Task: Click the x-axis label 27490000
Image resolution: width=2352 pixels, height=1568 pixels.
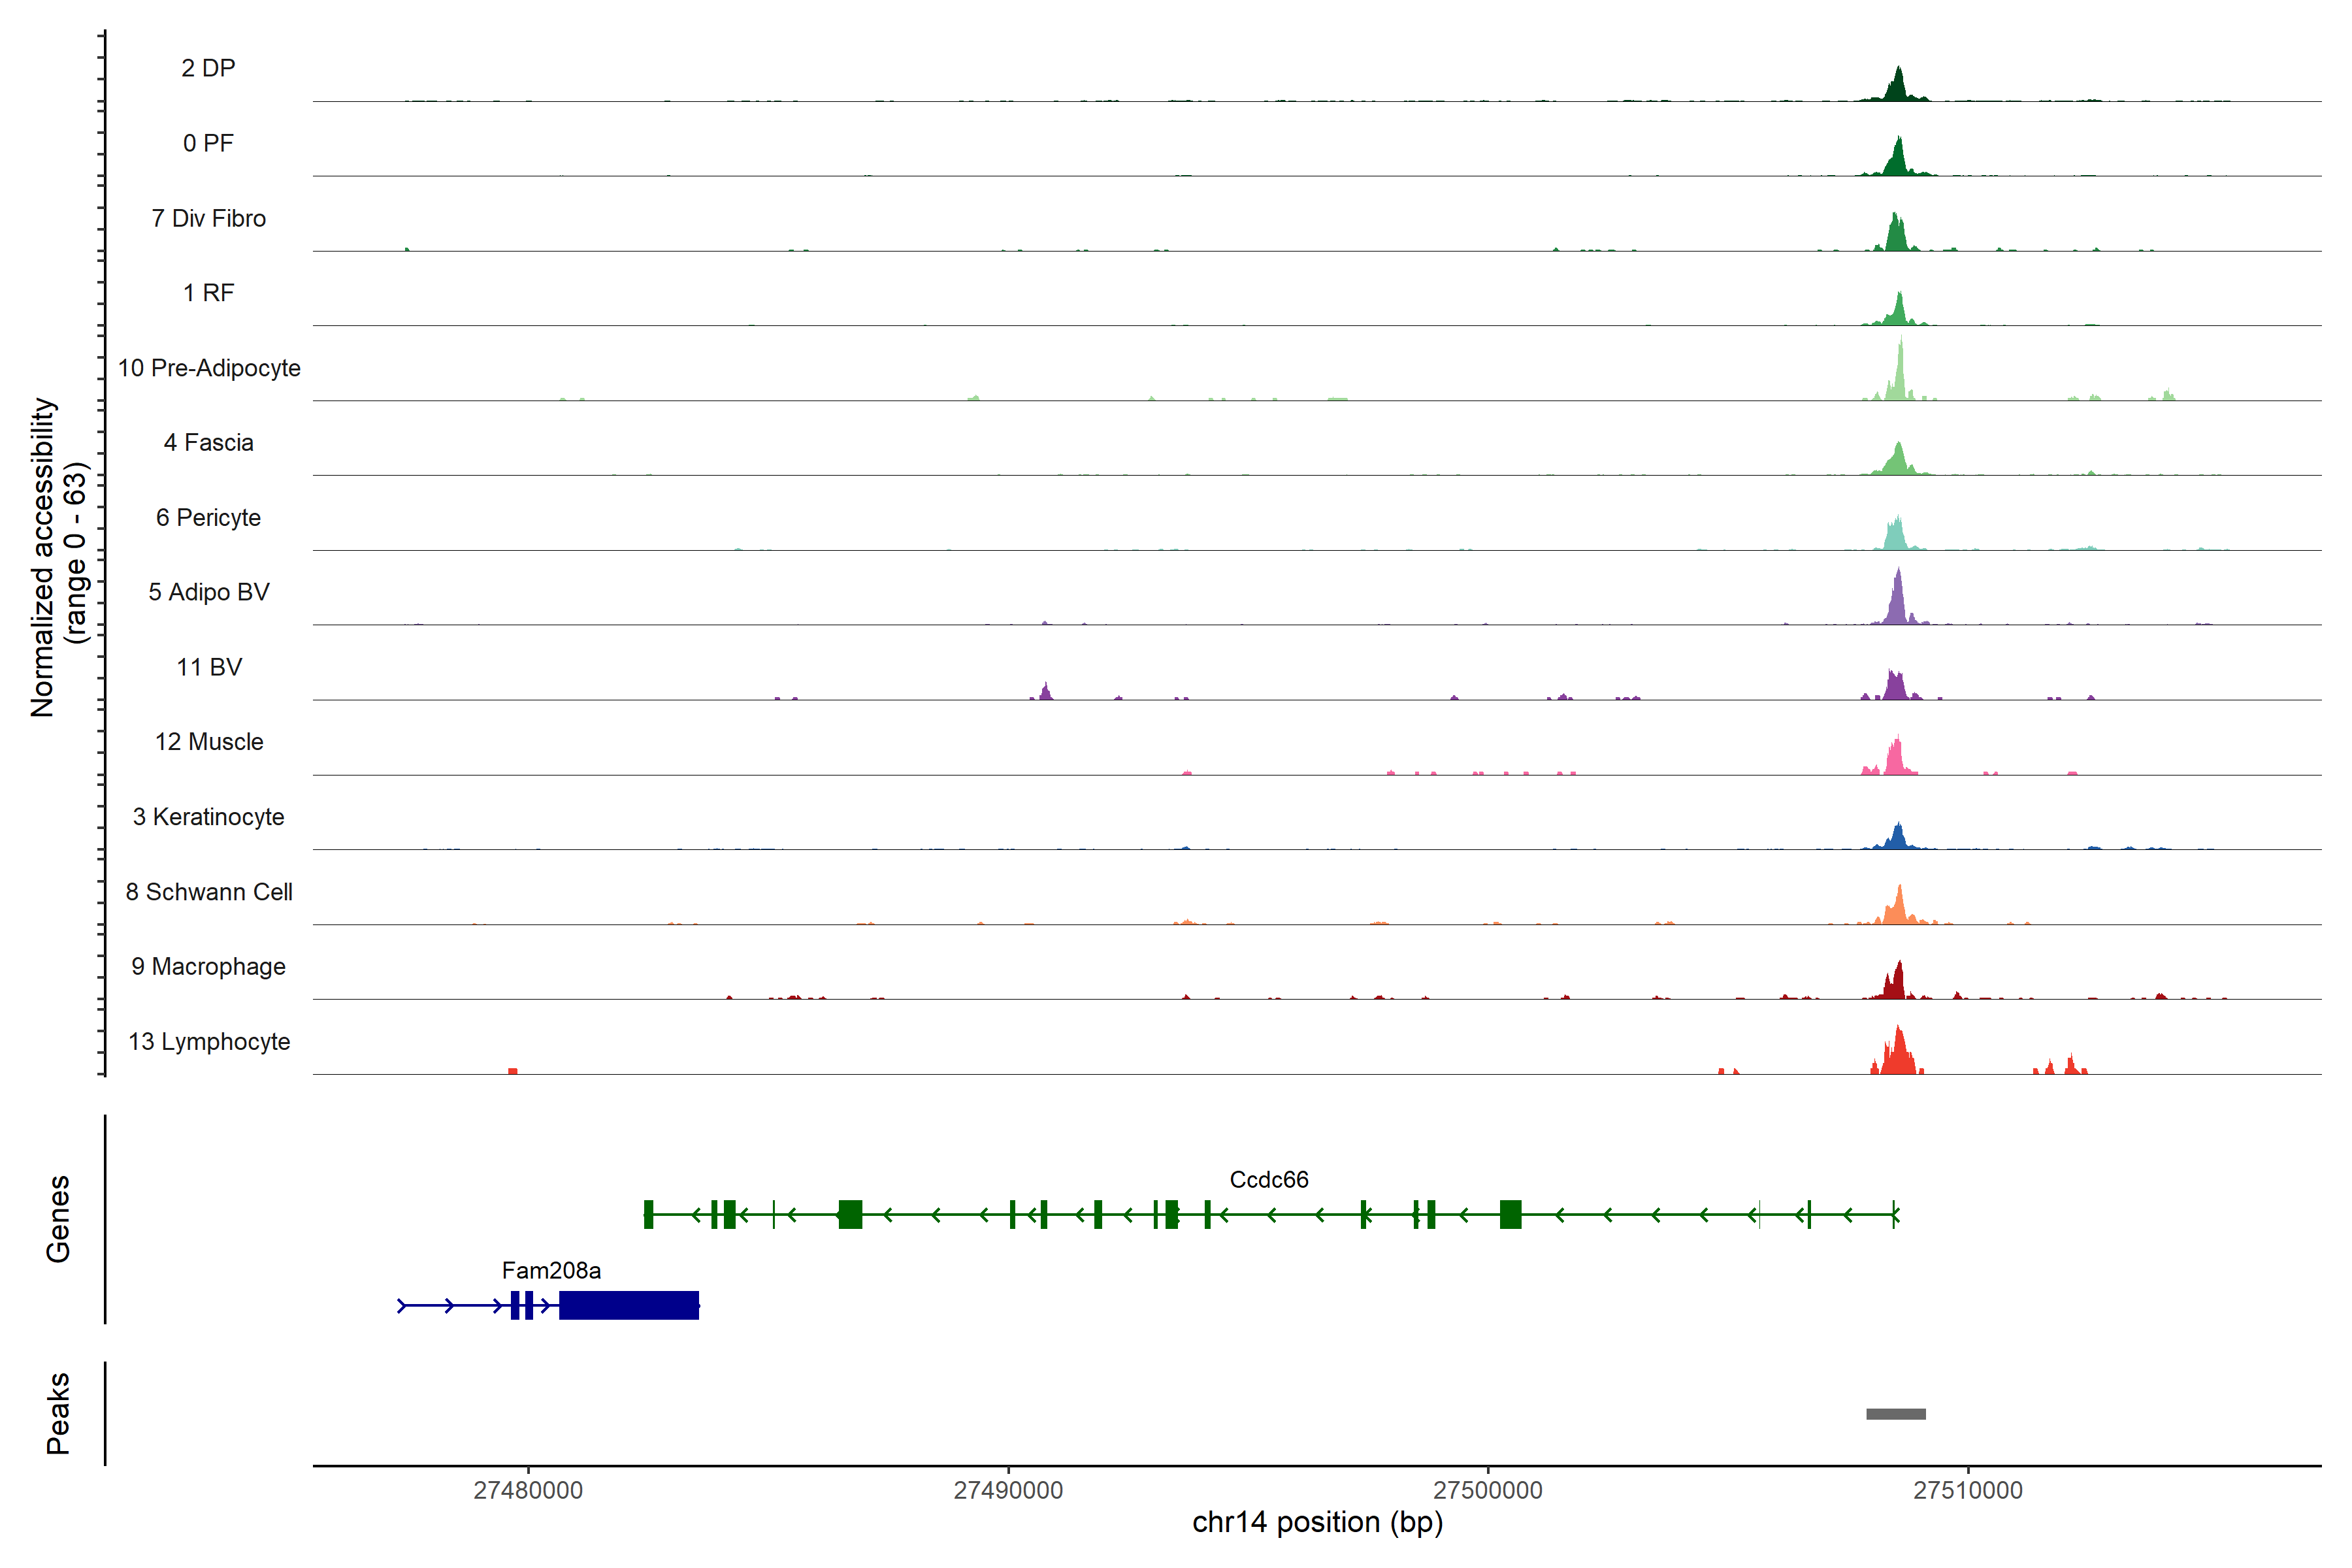Action: tap(1008, 1490)
